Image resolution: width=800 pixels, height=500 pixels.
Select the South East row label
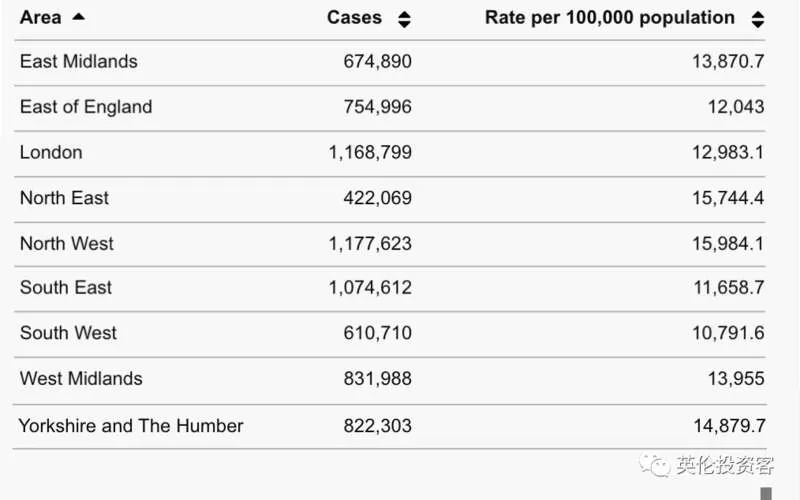pyautogui.click(x=65, y=287)
